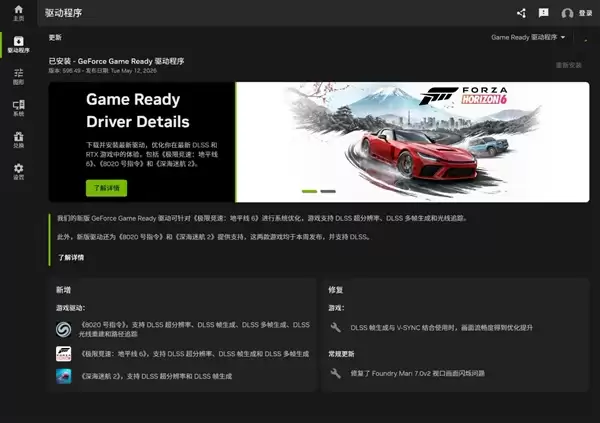Screen dimensions: 600x423
Task: Click the 登录 login text
Action: (x=585, y=13)
